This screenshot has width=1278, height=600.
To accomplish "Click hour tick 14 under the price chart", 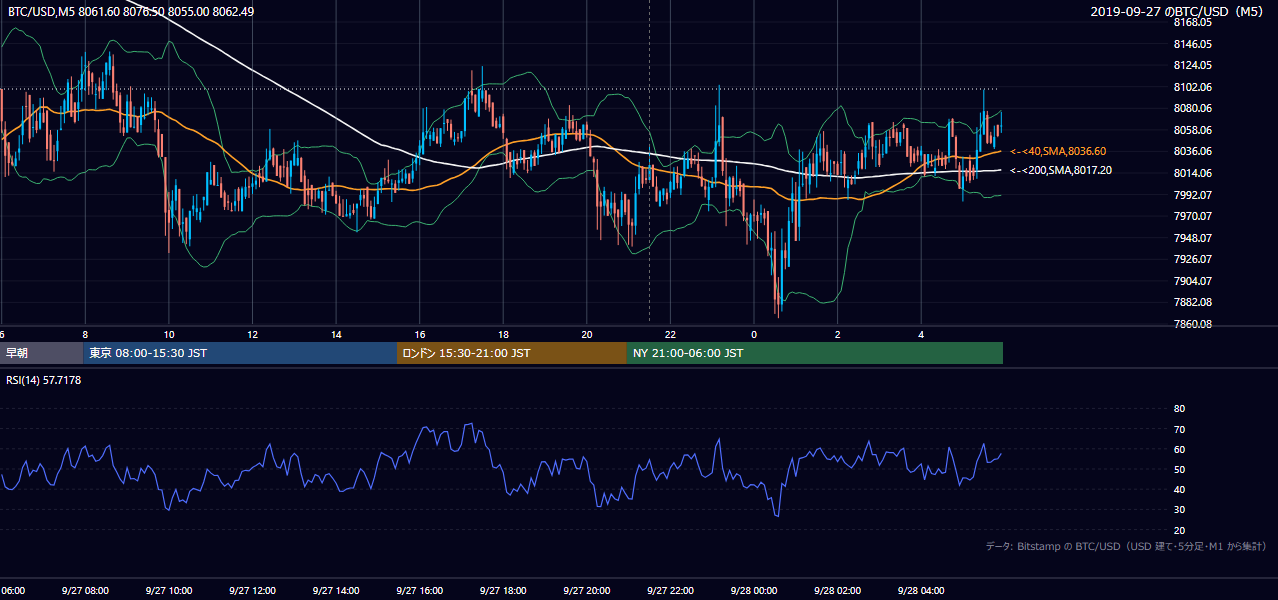I will tap(336, 334).
